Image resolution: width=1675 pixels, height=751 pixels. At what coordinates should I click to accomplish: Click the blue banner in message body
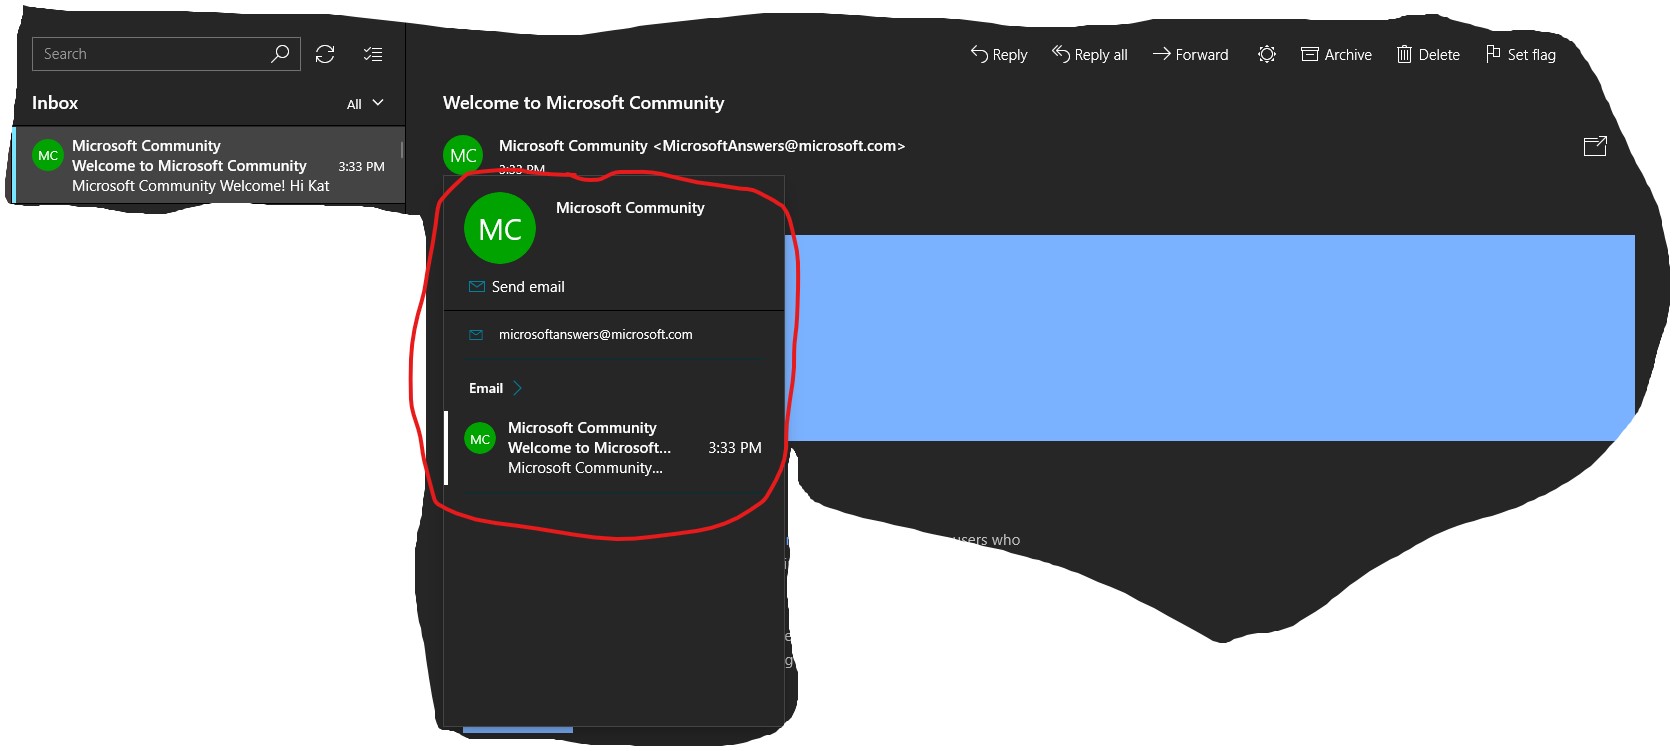pos(1210,338)
